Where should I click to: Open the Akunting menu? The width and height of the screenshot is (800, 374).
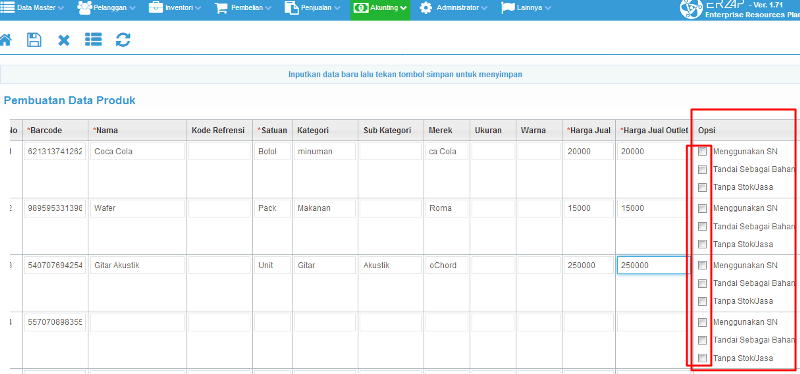click(380, 8)
